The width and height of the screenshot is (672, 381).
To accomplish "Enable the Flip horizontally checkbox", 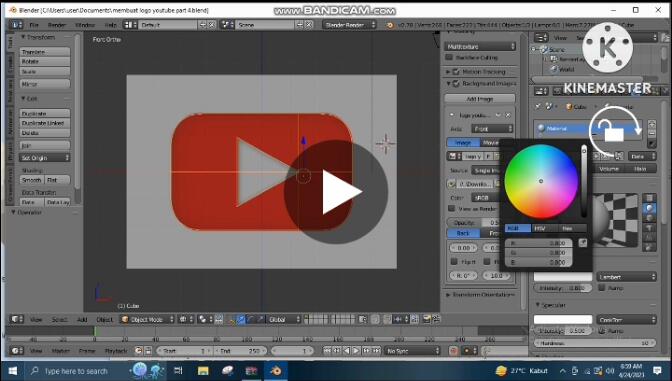I will click(x=454, y=261).
